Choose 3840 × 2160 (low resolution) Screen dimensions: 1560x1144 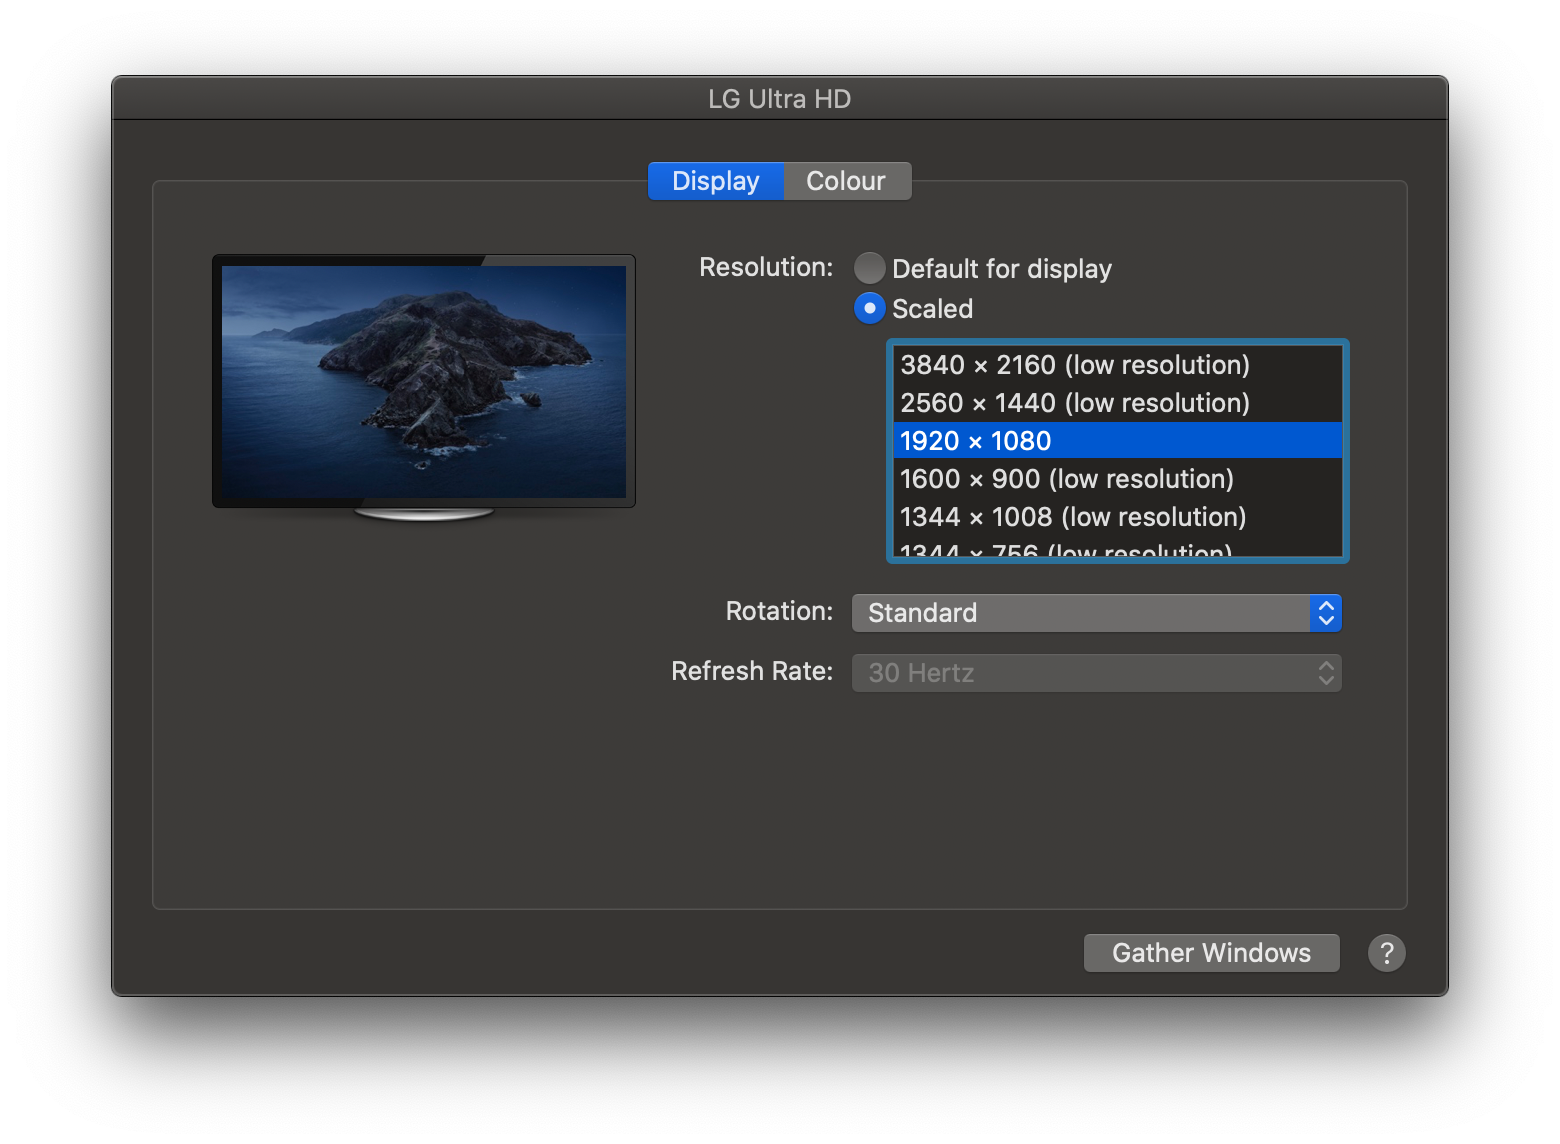pos(1117,365)
